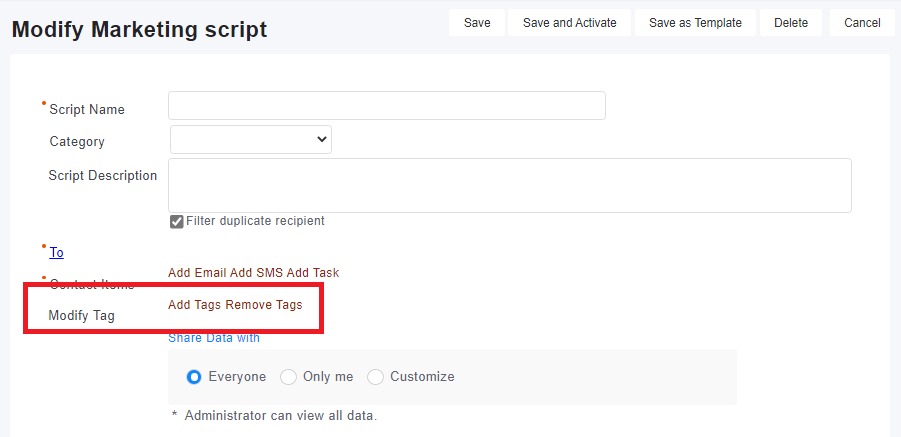Delete the marketing script
Image resolution: width=901 pixels, height=437 pixels.
tap(790, 23)
